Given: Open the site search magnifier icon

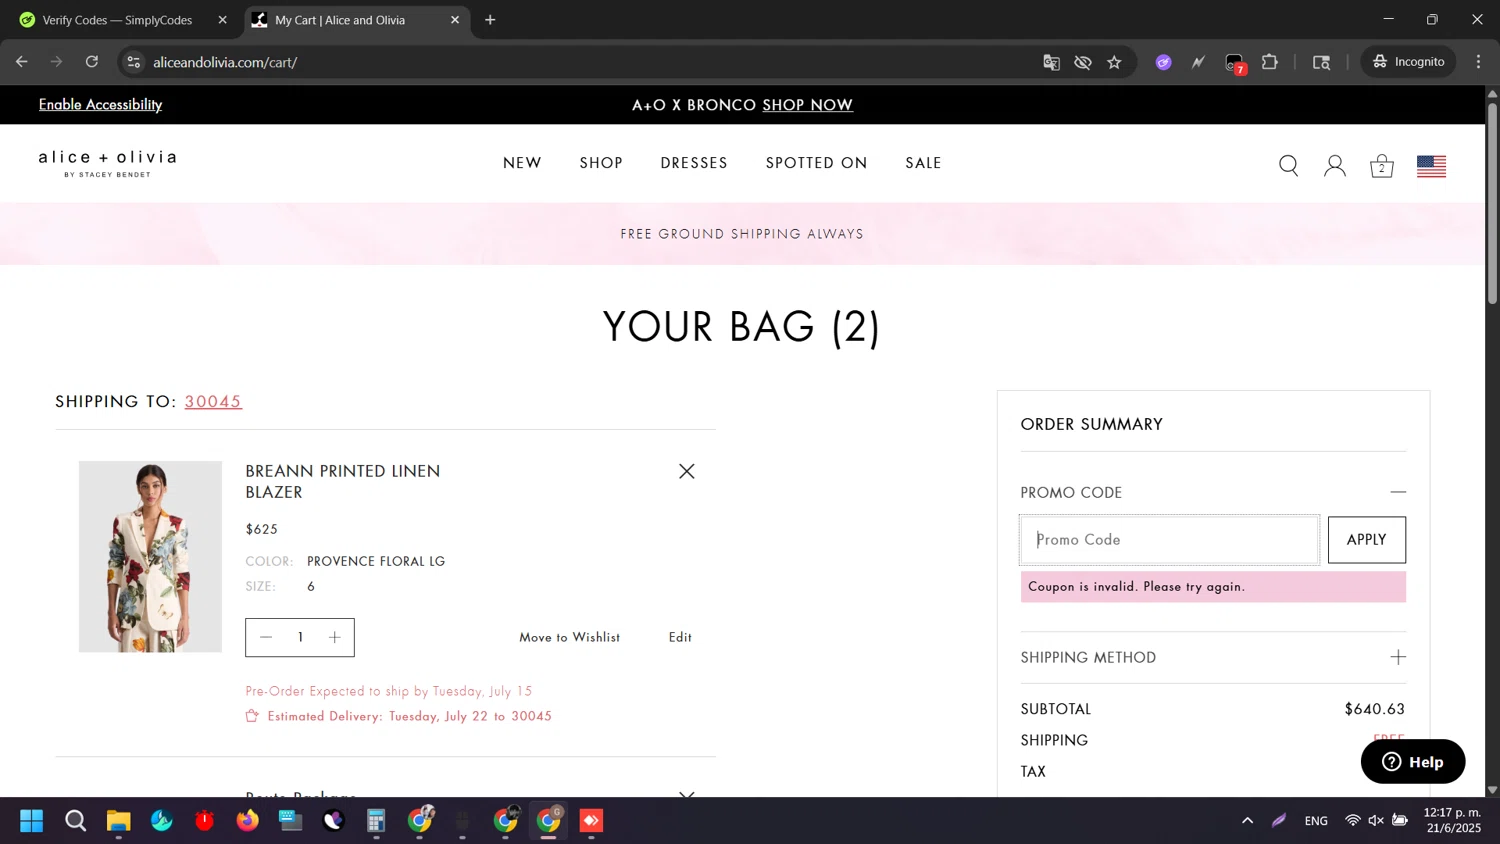Looking at the screenshot, I should click(x=1288, y=165).
